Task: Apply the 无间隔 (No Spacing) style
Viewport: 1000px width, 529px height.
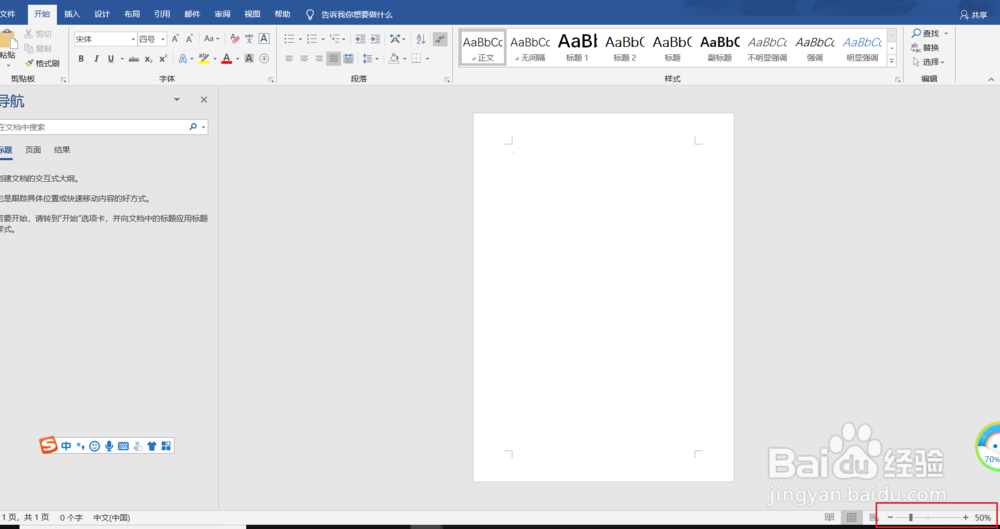Action: click(530, 47)
